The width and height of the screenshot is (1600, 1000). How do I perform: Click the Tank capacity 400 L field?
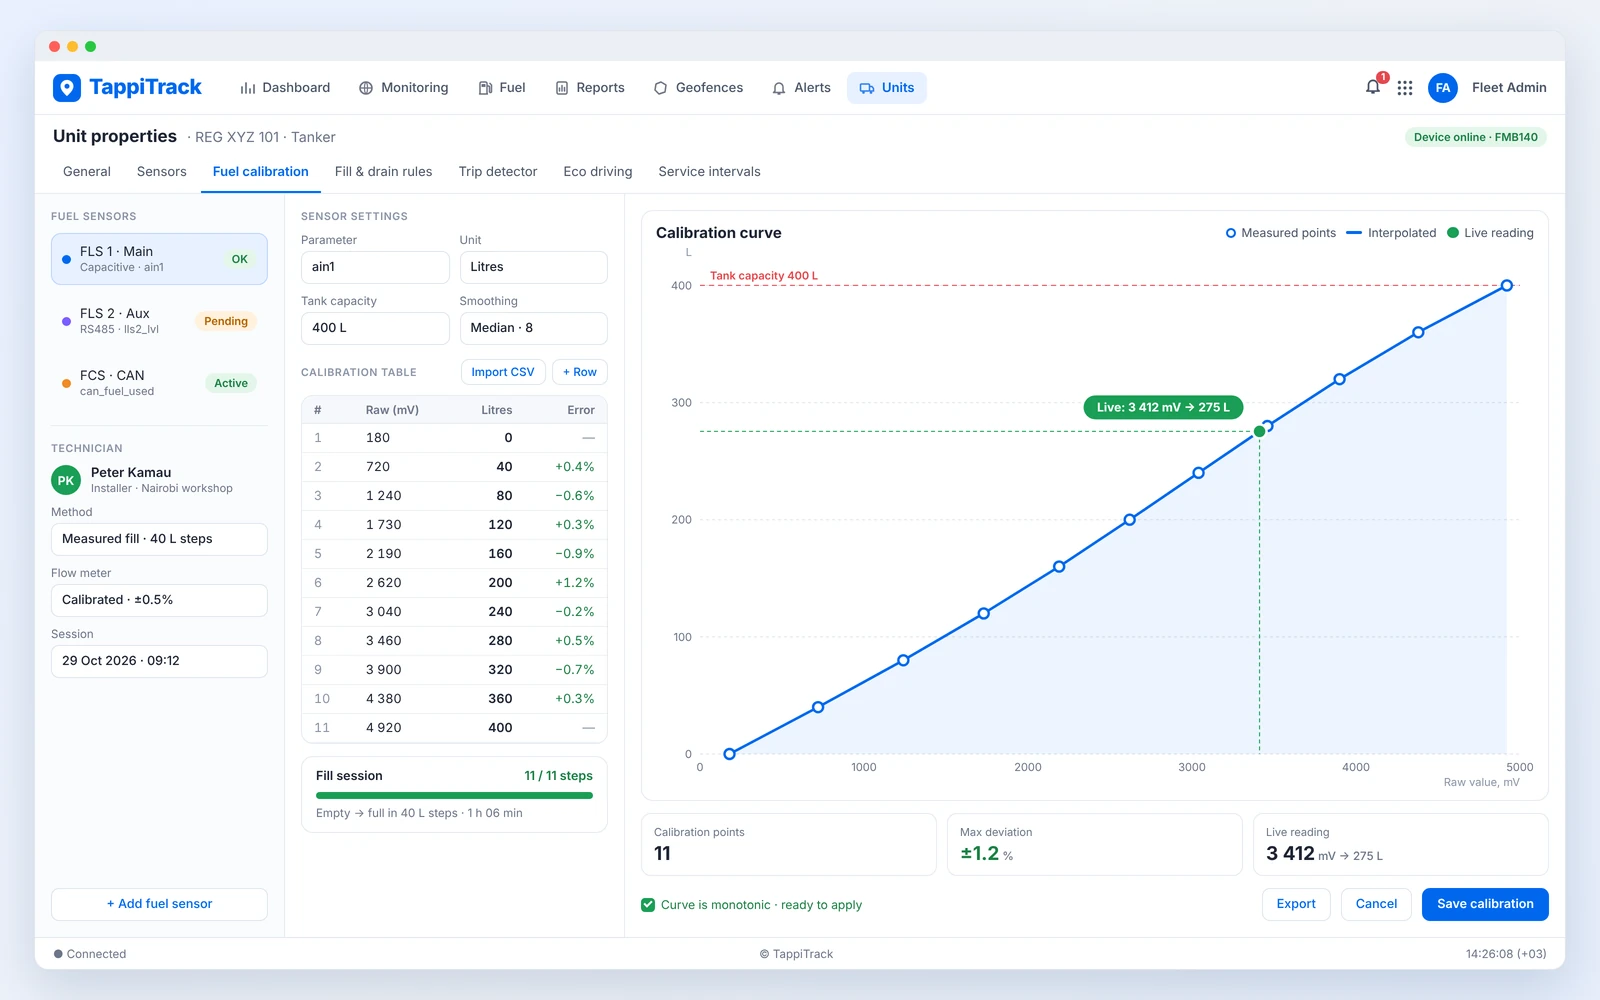[x=375, y=328]
